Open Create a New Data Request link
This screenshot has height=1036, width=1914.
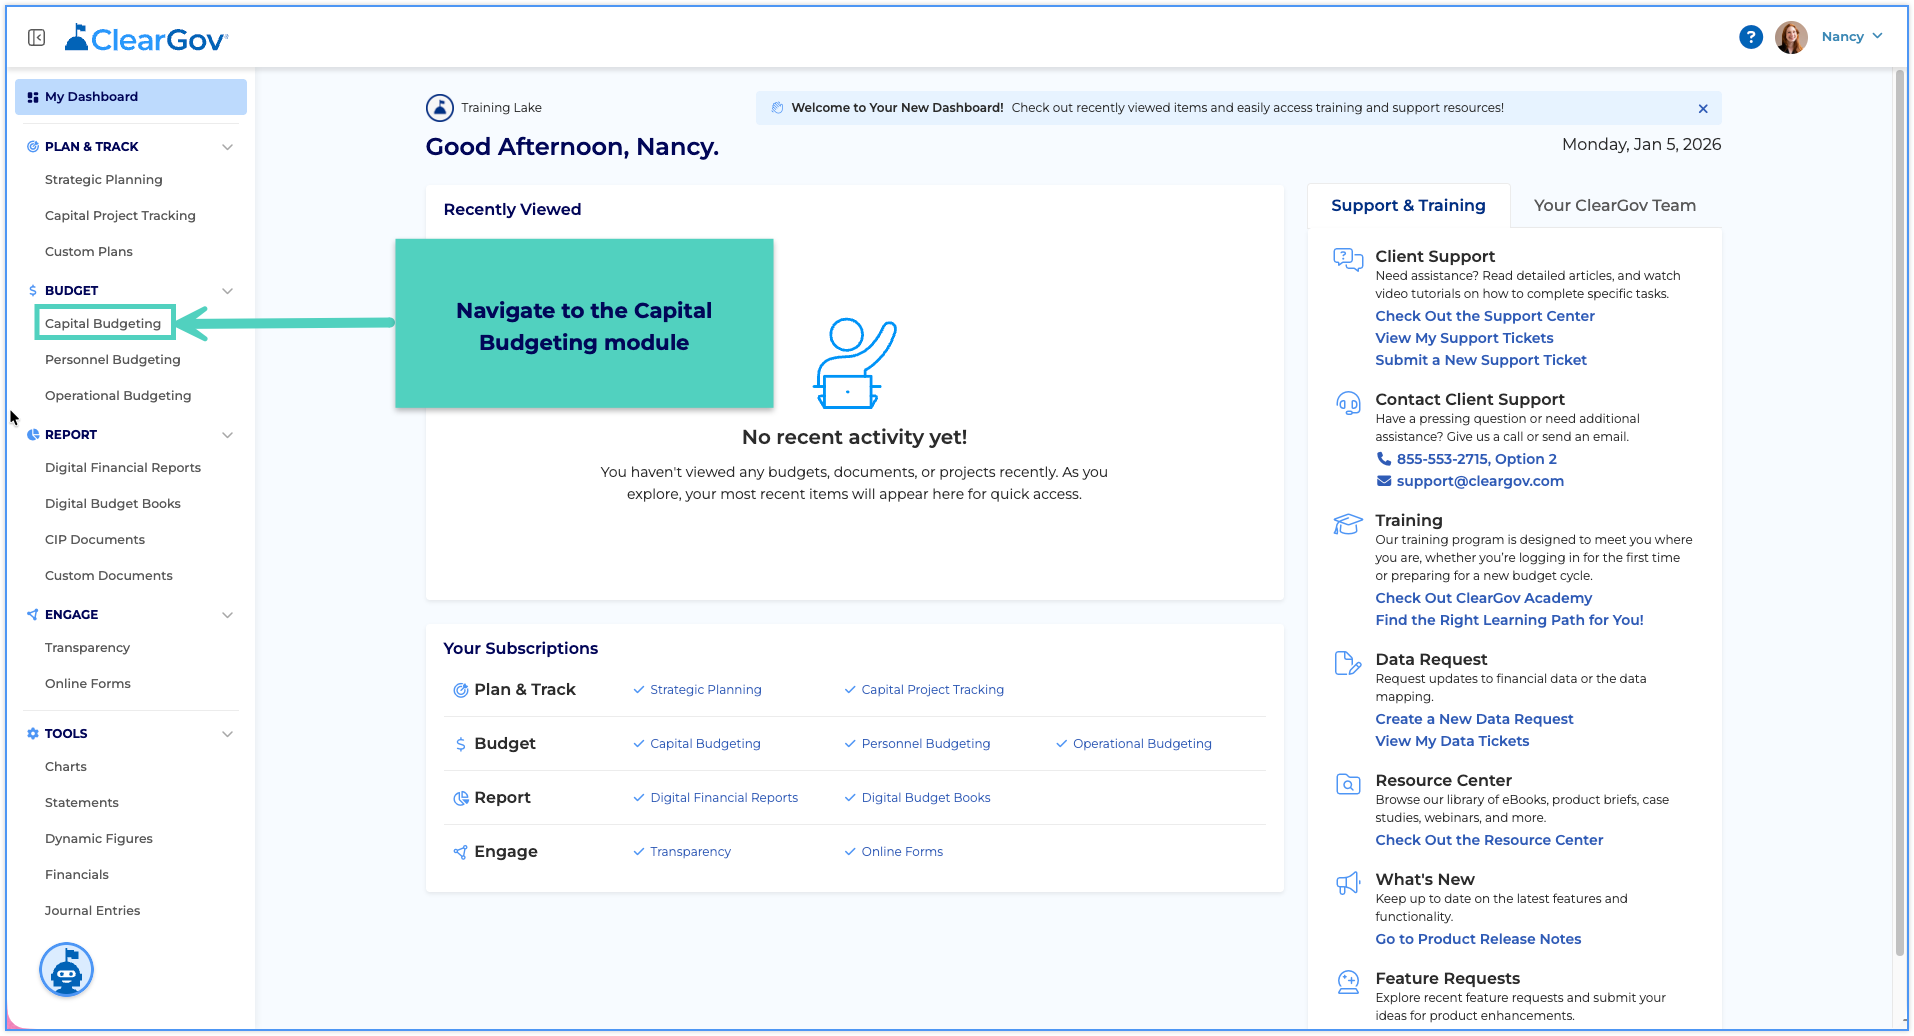[1474, 719]
